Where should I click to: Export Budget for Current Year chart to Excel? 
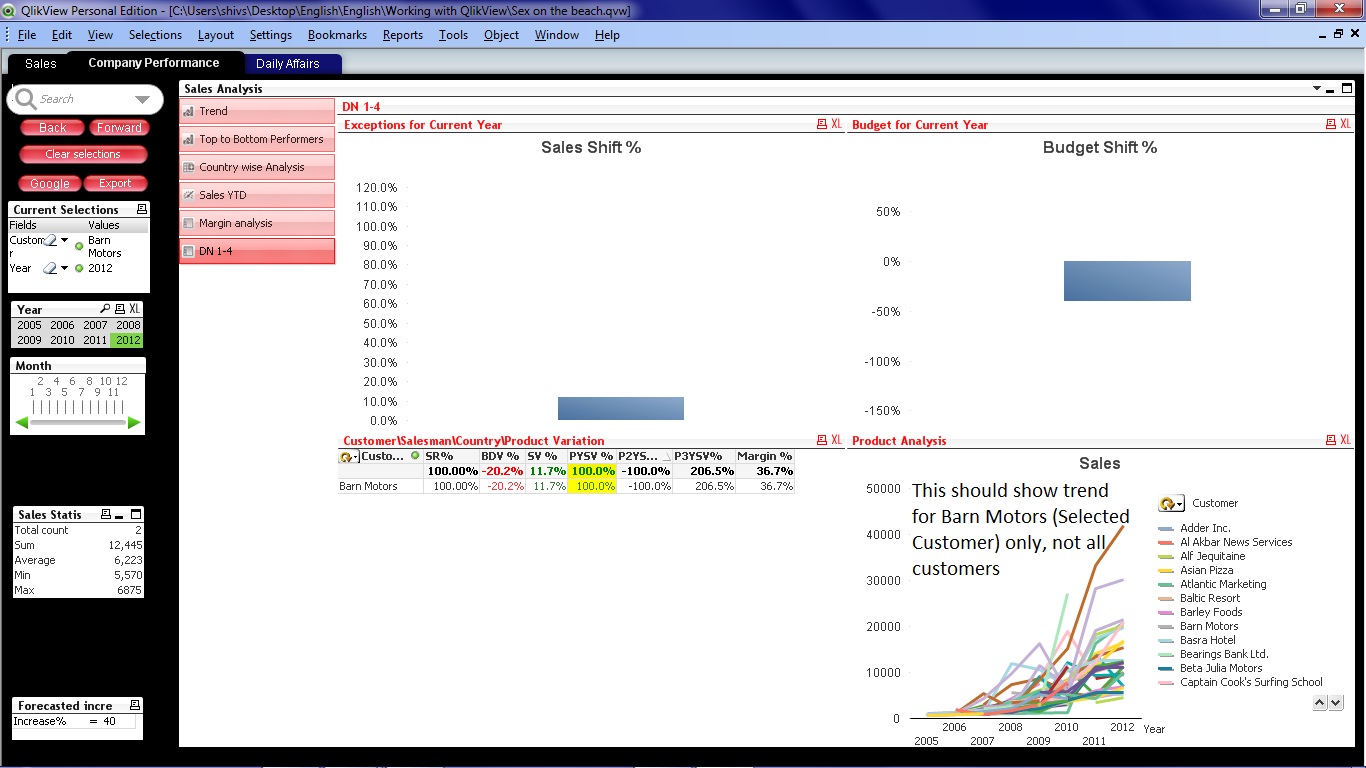coord(1346,124)
